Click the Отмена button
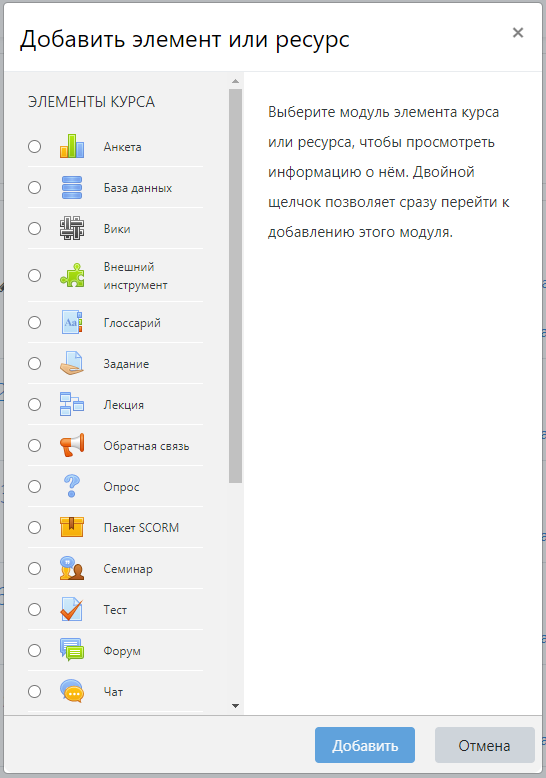 point(484,745)
